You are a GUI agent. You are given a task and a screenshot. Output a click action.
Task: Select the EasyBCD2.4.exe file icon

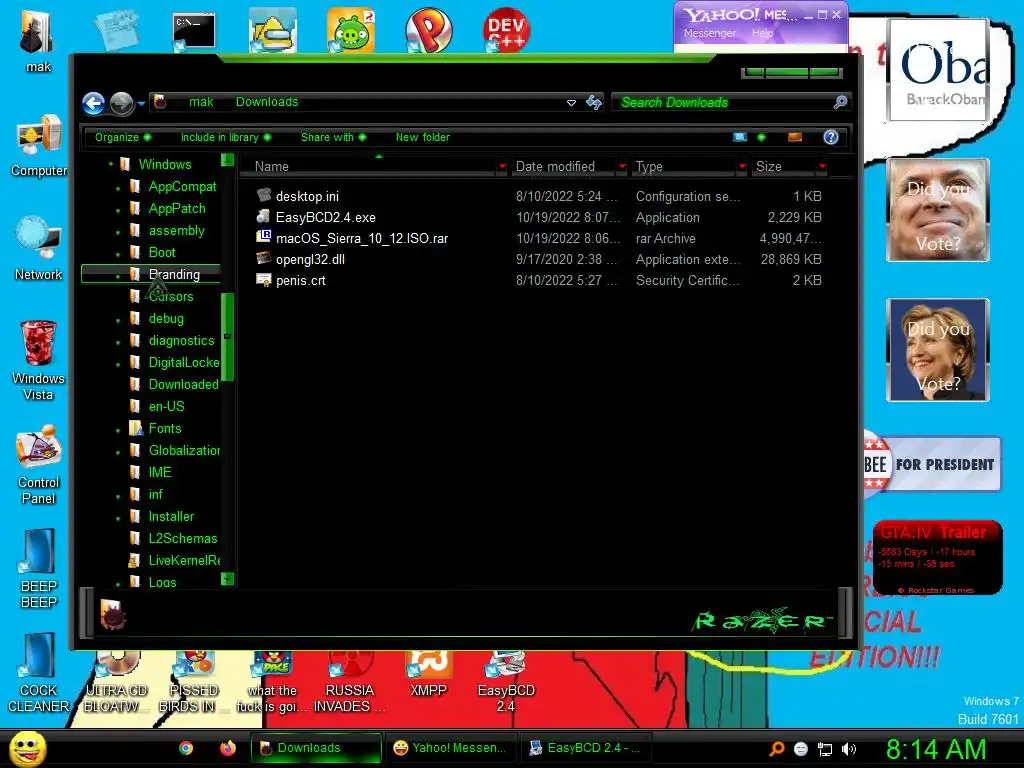[x=264, y=216]
